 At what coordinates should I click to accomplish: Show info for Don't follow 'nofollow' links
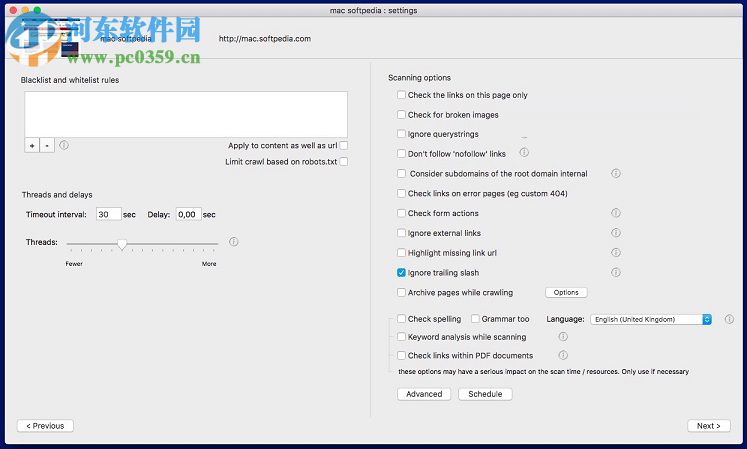(524, 153)
